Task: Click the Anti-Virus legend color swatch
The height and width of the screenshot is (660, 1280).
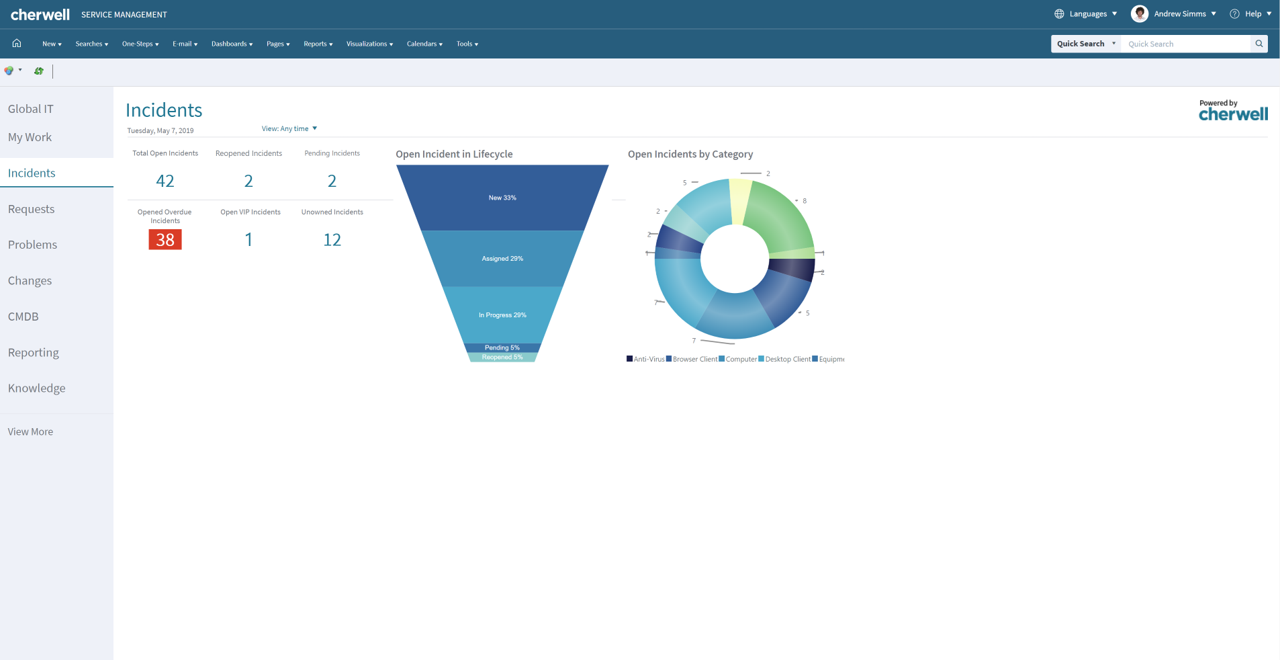Action: (x=630, y=359)
